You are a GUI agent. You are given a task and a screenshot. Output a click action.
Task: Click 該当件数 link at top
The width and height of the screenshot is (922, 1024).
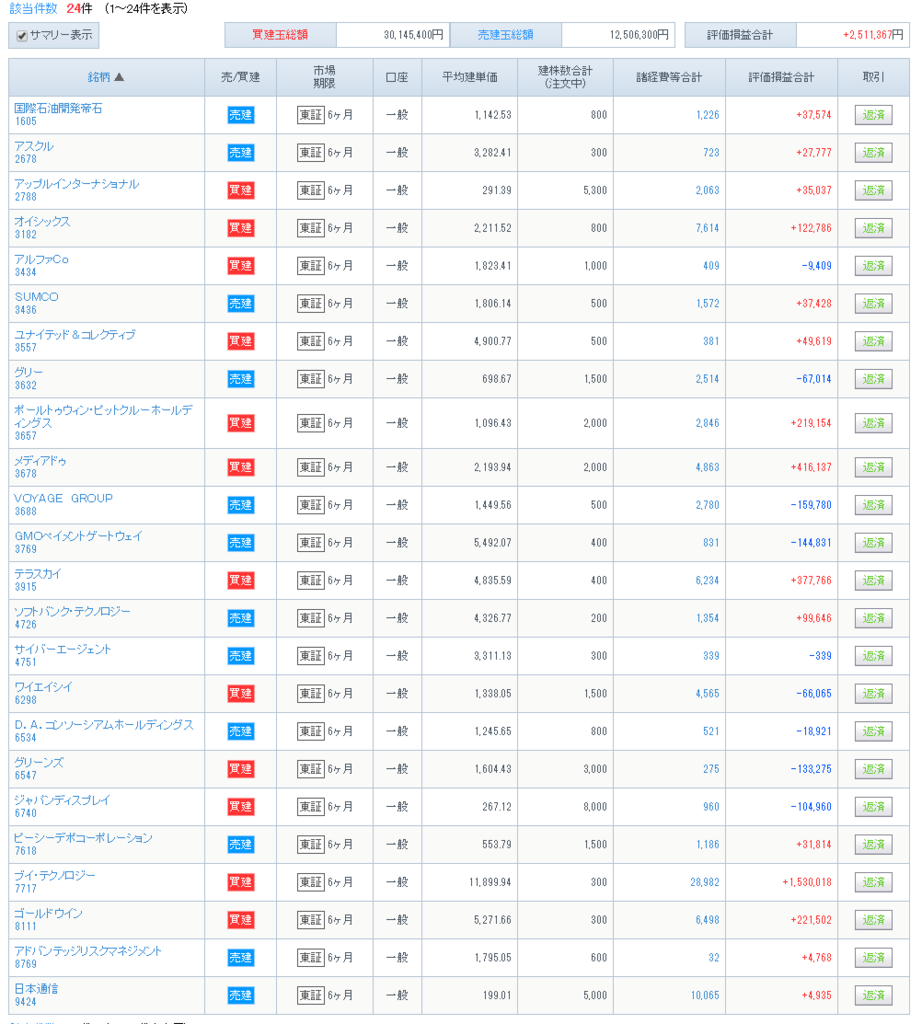tap(33, 8)
